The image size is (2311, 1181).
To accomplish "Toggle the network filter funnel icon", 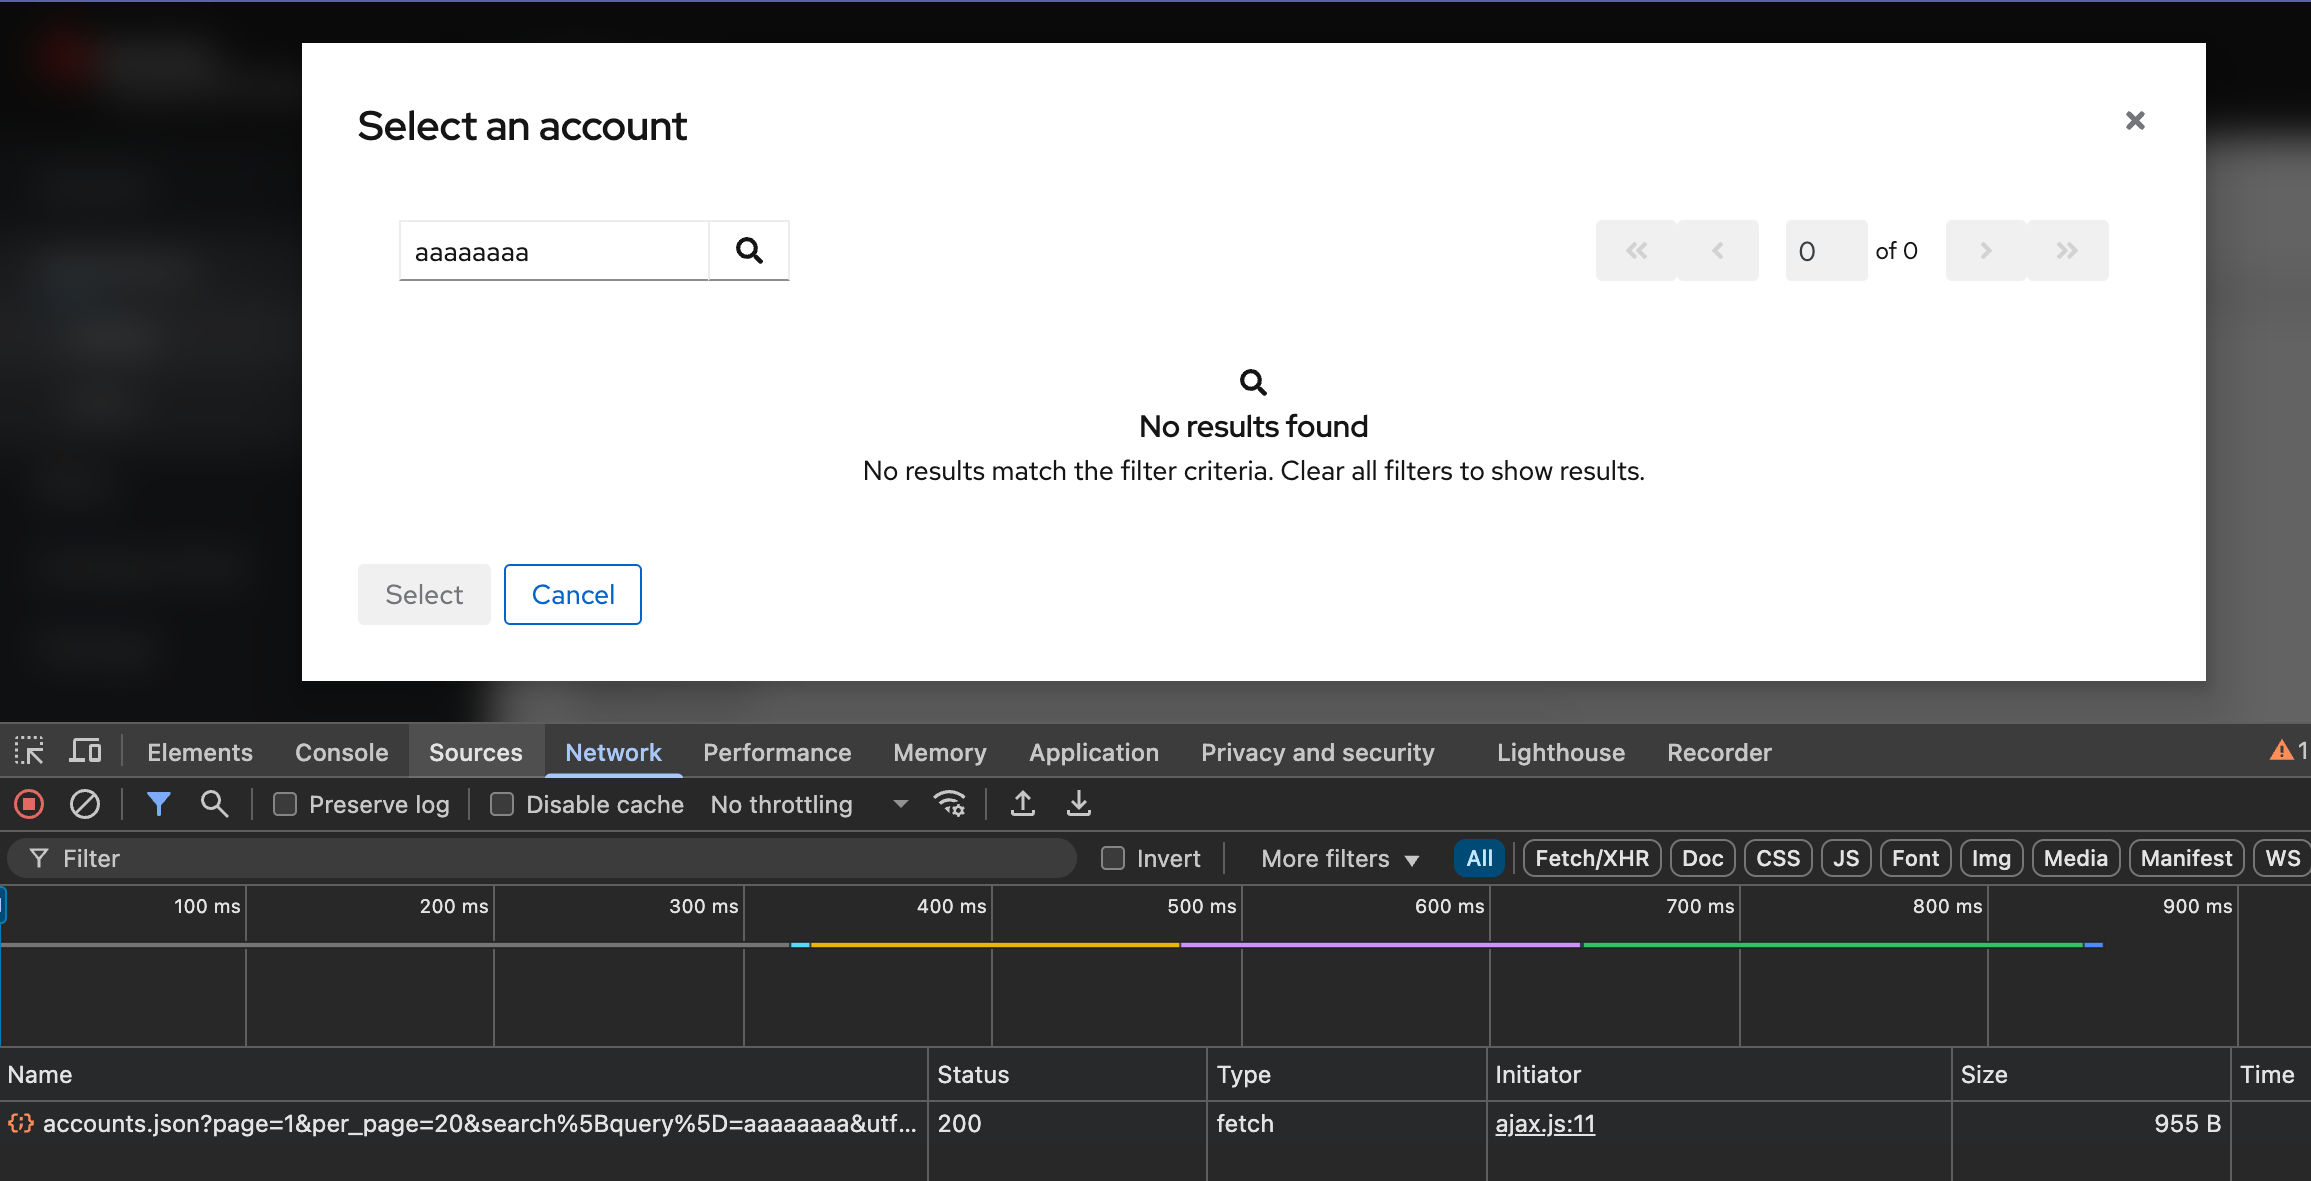I will [x=159, y=804].
